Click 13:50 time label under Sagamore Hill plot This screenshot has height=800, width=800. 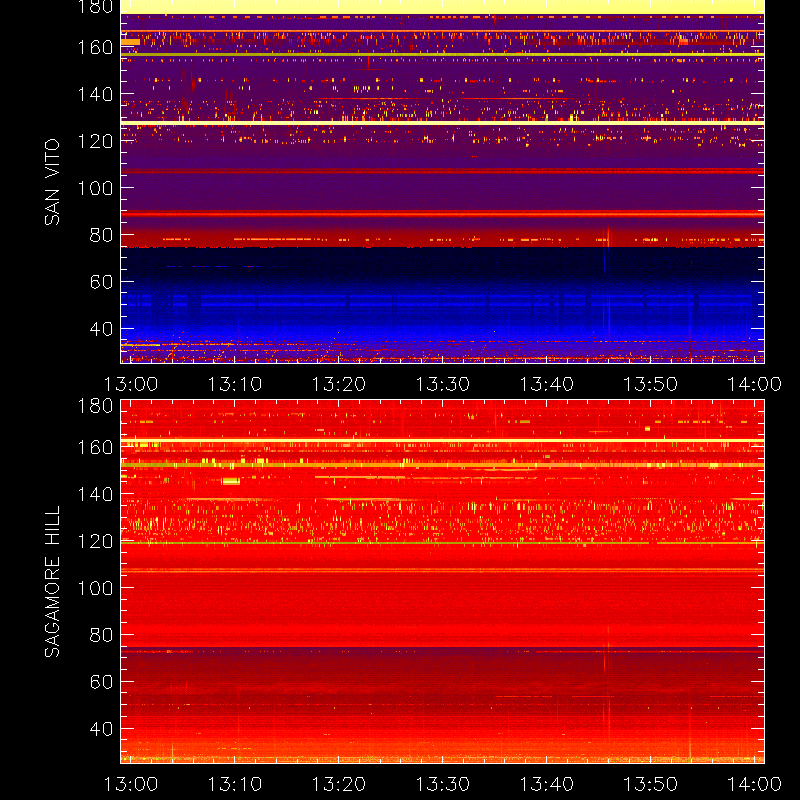point(651,784)
